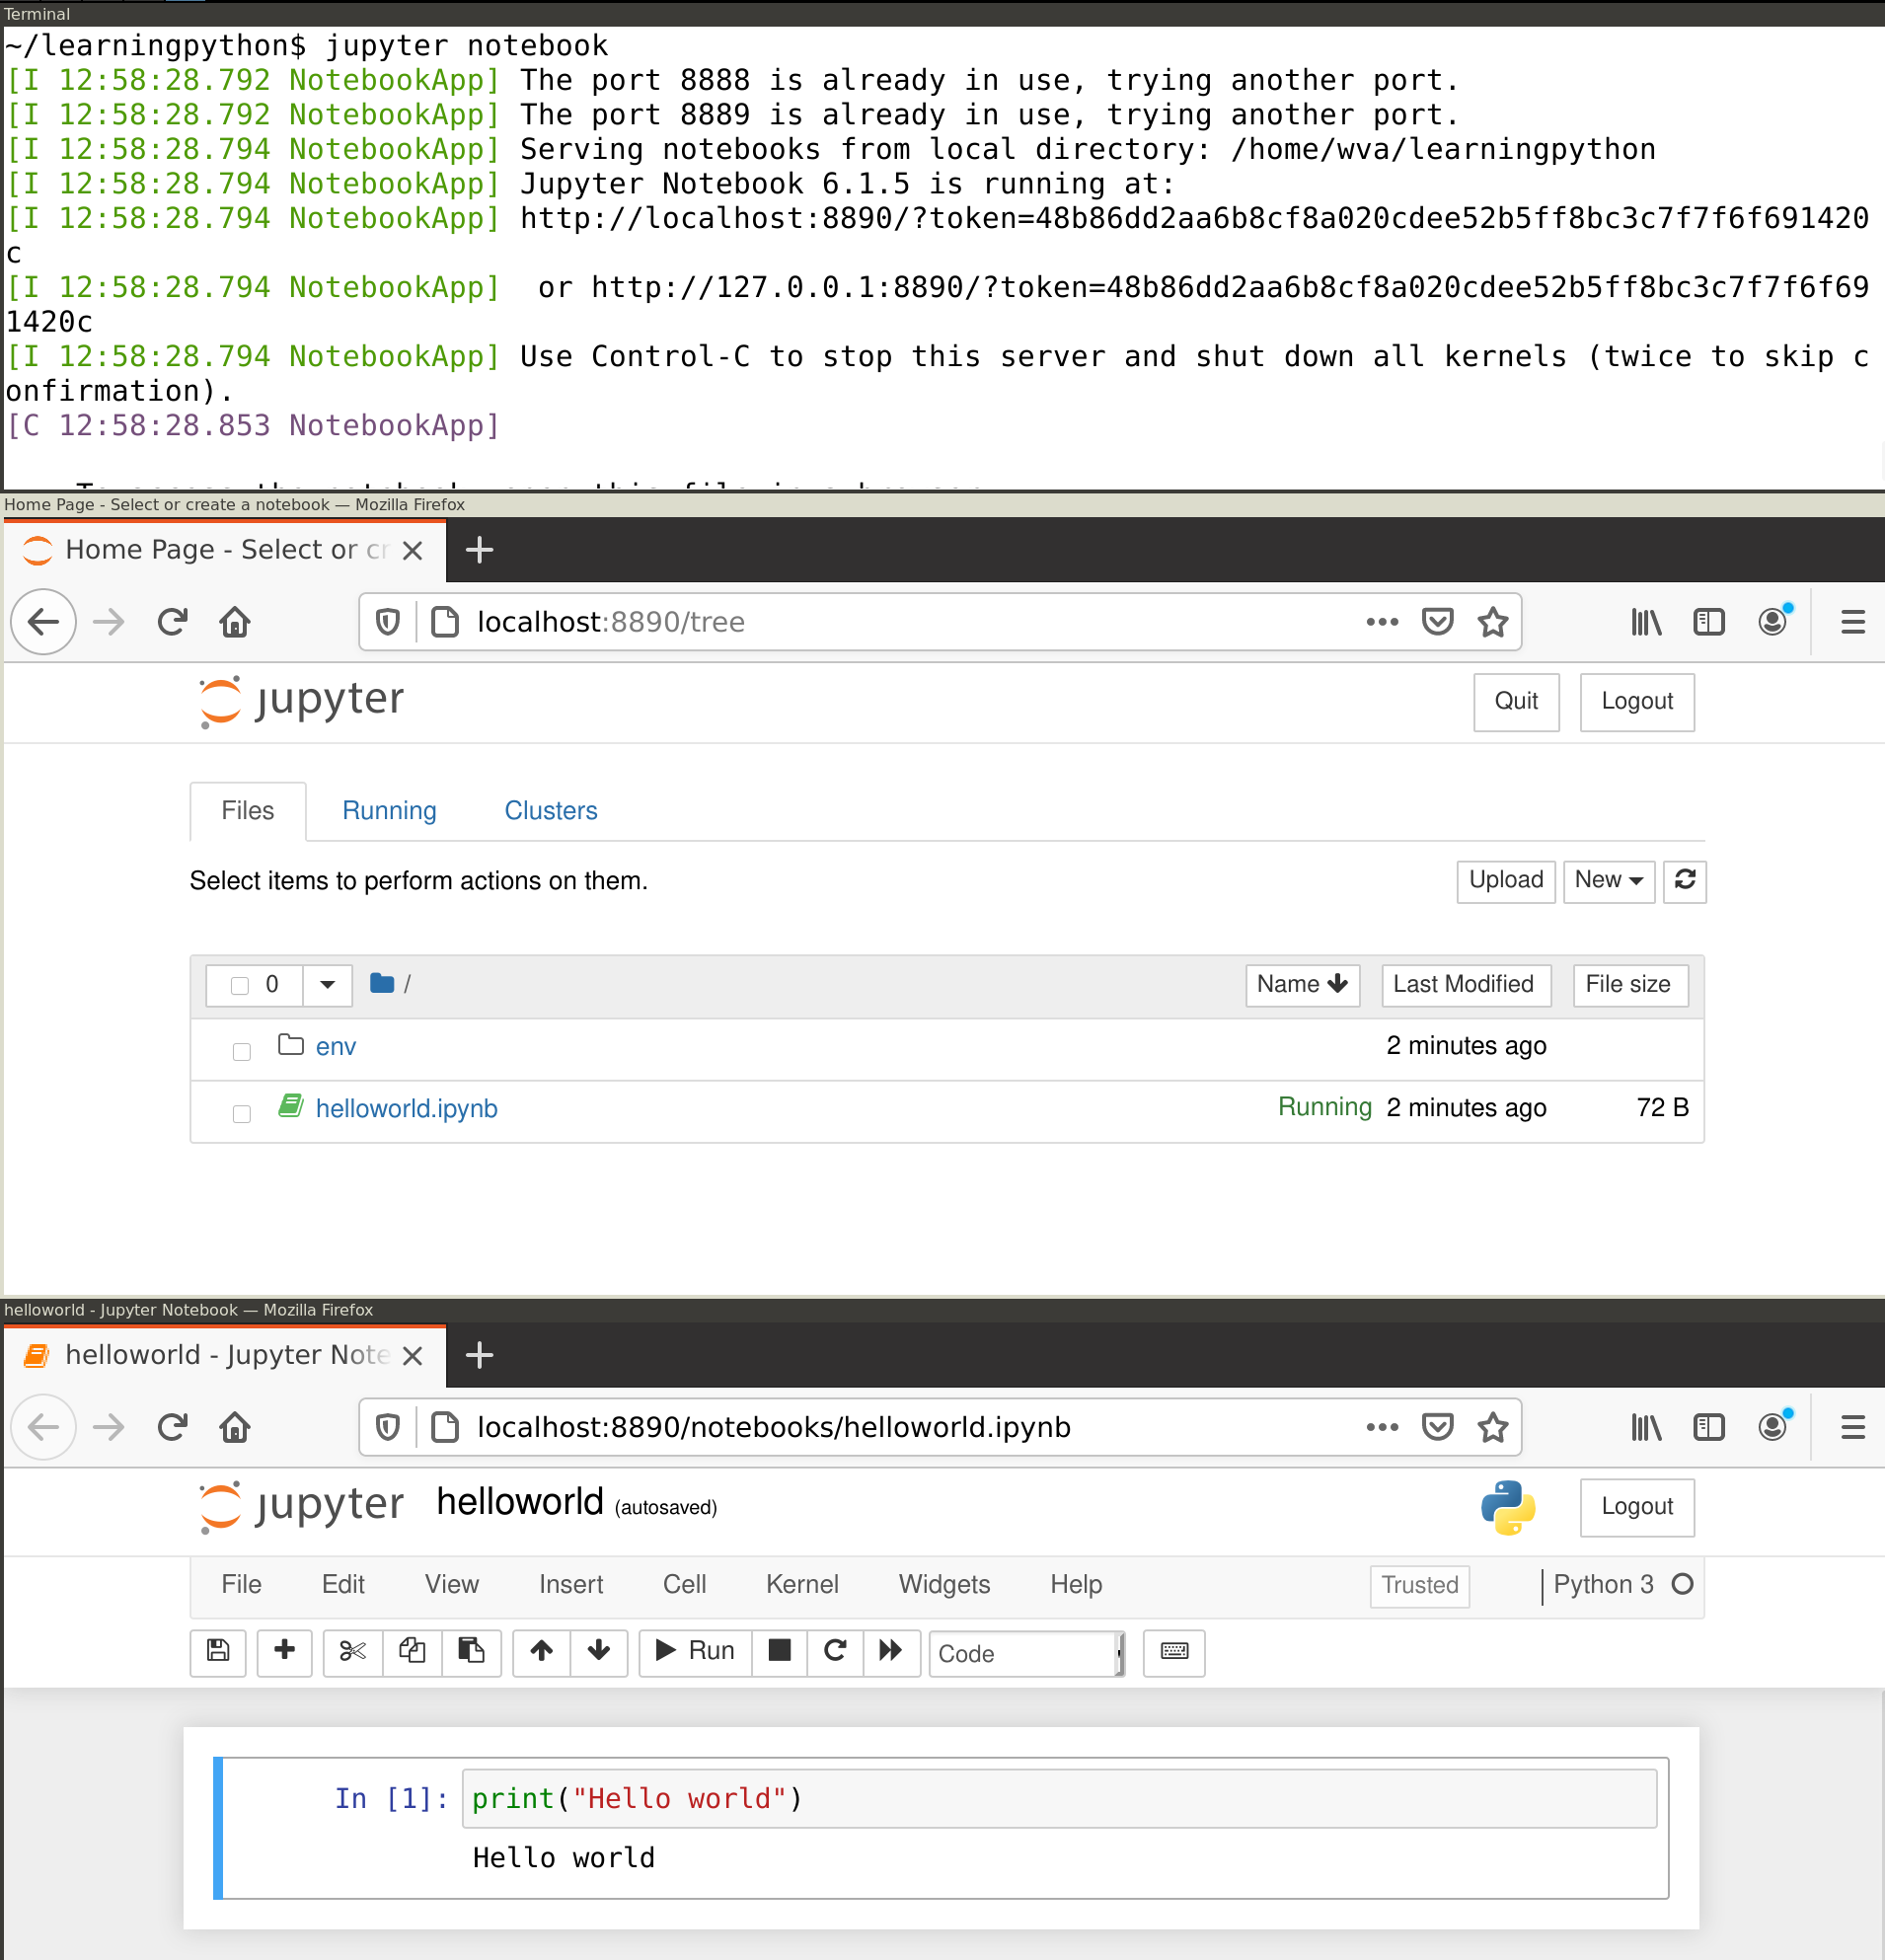Check the env folder checkbox
Viewport: 1885px width, 1960px height.
(241, 1051)
